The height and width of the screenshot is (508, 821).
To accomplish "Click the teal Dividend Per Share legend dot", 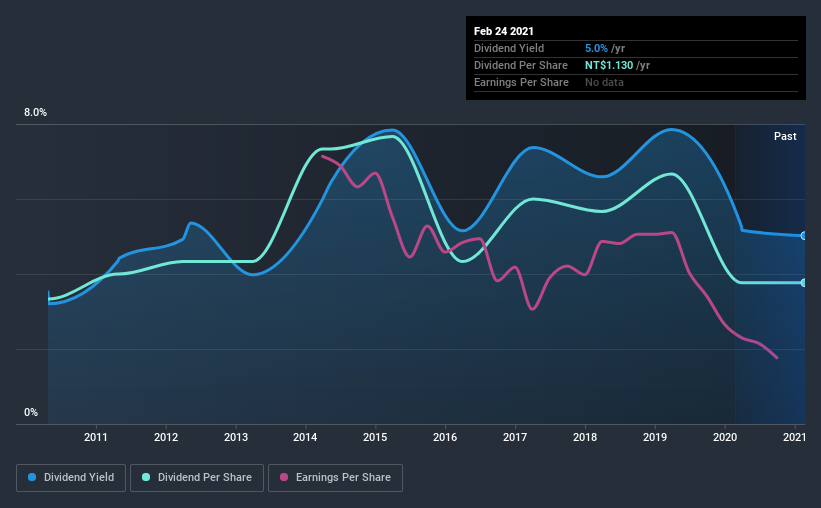I will tap(146, 477).
